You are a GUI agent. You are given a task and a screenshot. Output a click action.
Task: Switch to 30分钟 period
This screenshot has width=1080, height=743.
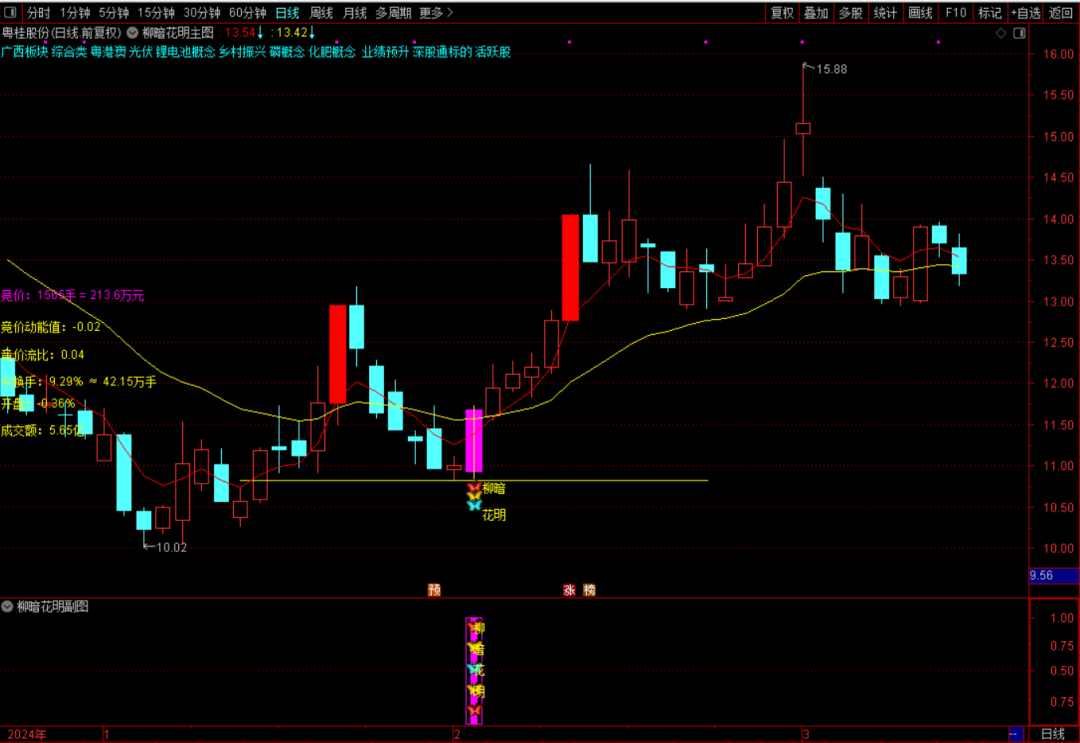tap(202, 13)
